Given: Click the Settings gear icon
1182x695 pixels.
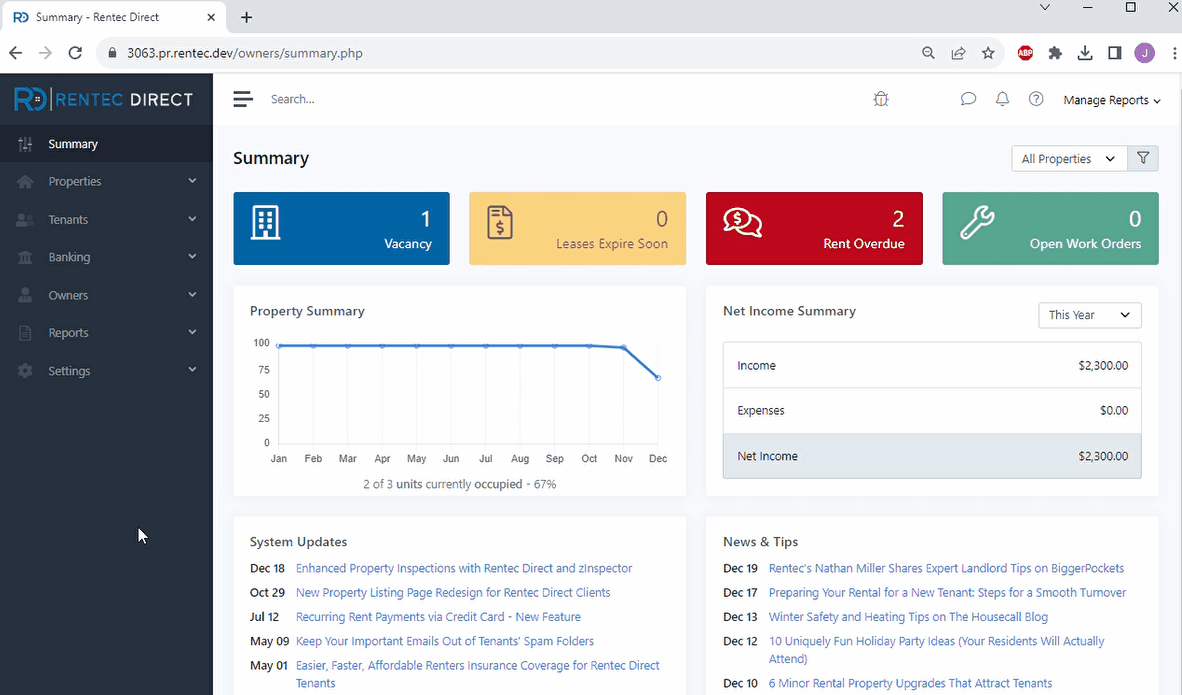Looking at the screenshot, I should point(25,371).
